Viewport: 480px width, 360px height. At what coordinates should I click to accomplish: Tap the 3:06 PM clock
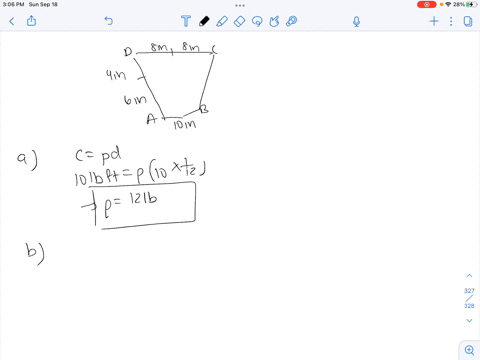click(x=13, y=4)
